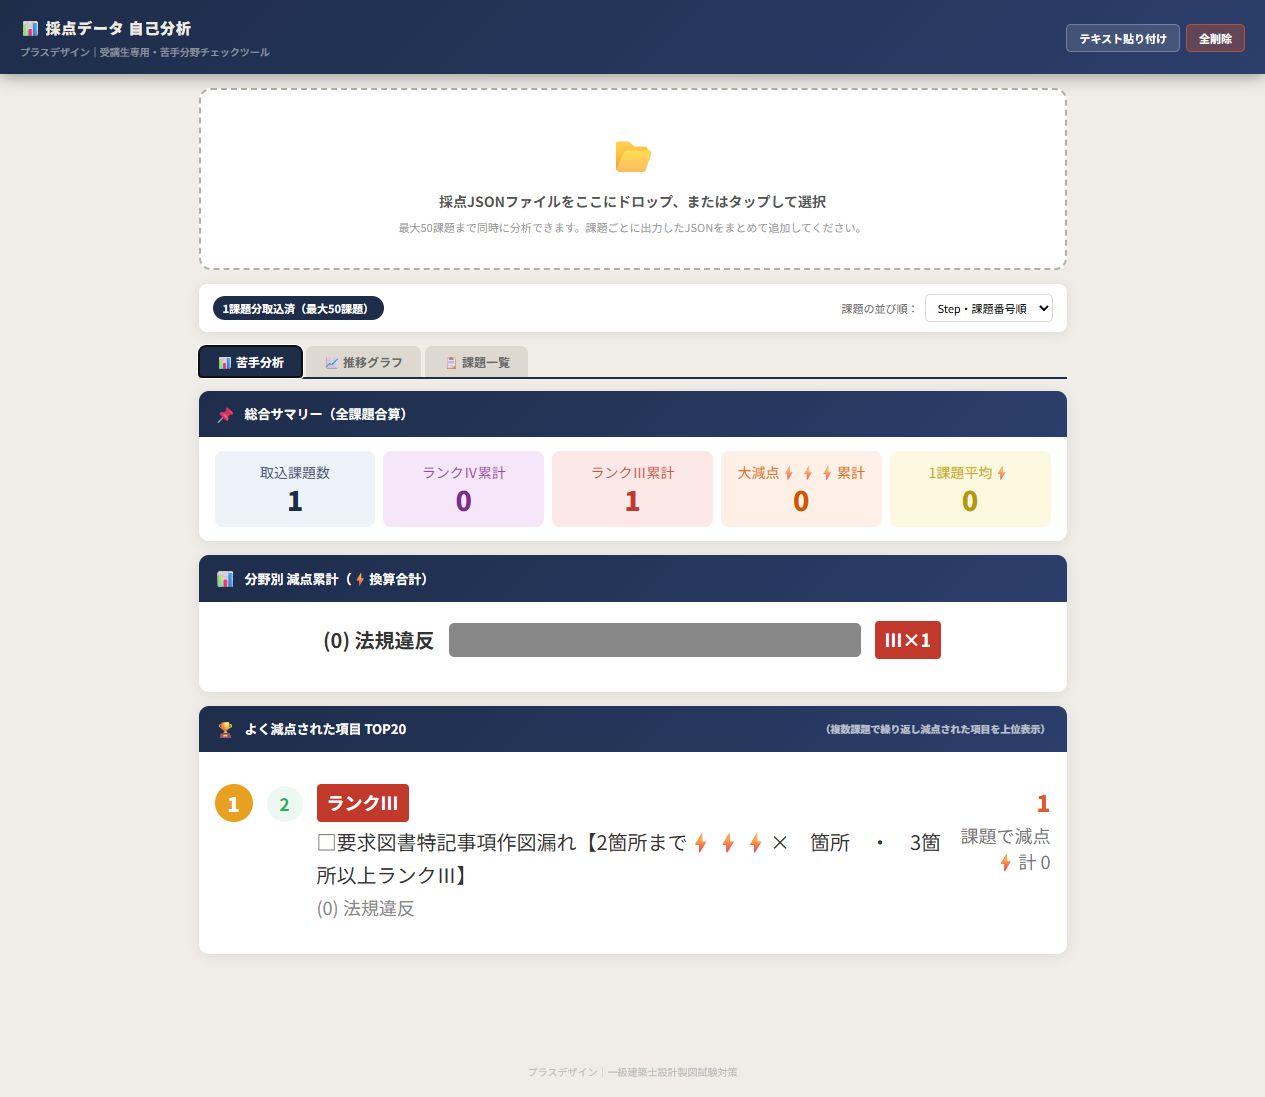The image size is (1265, 1097).
Task: Open the 推移グラフ tab
Action: [364, 362]
